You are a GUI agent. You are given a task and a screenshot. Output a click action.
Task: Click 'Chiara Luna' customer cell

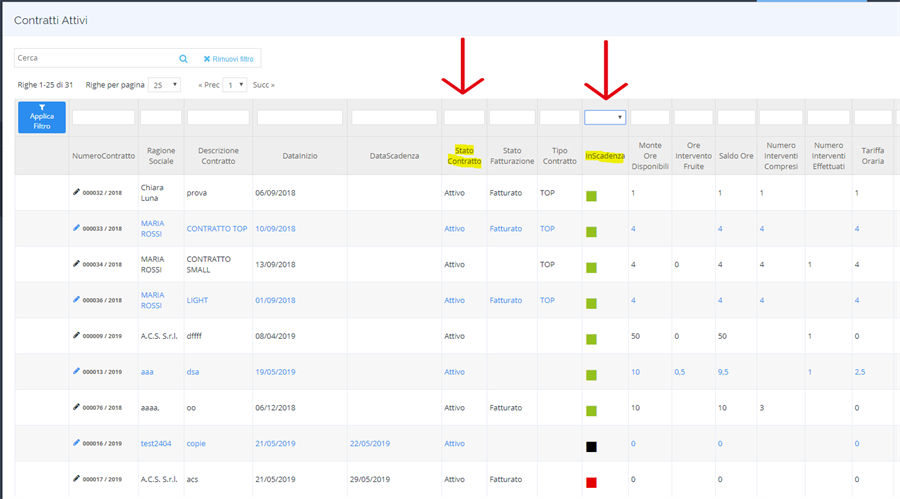tap(152, 192)
